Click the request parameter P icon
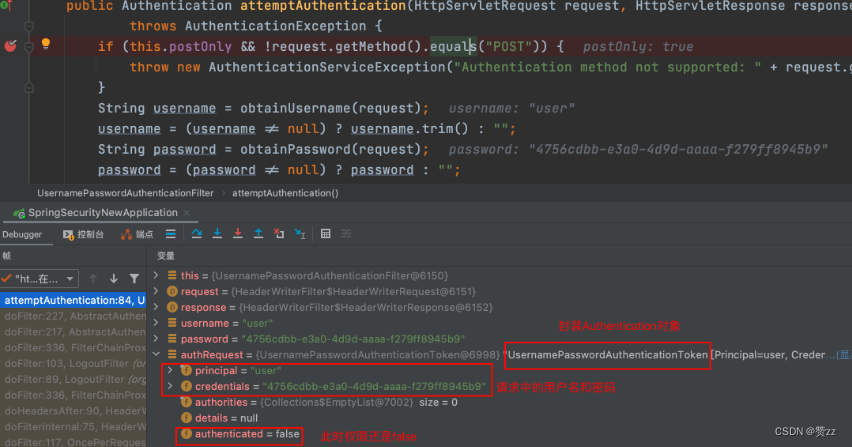852x447 pixels. coord(172,291)
